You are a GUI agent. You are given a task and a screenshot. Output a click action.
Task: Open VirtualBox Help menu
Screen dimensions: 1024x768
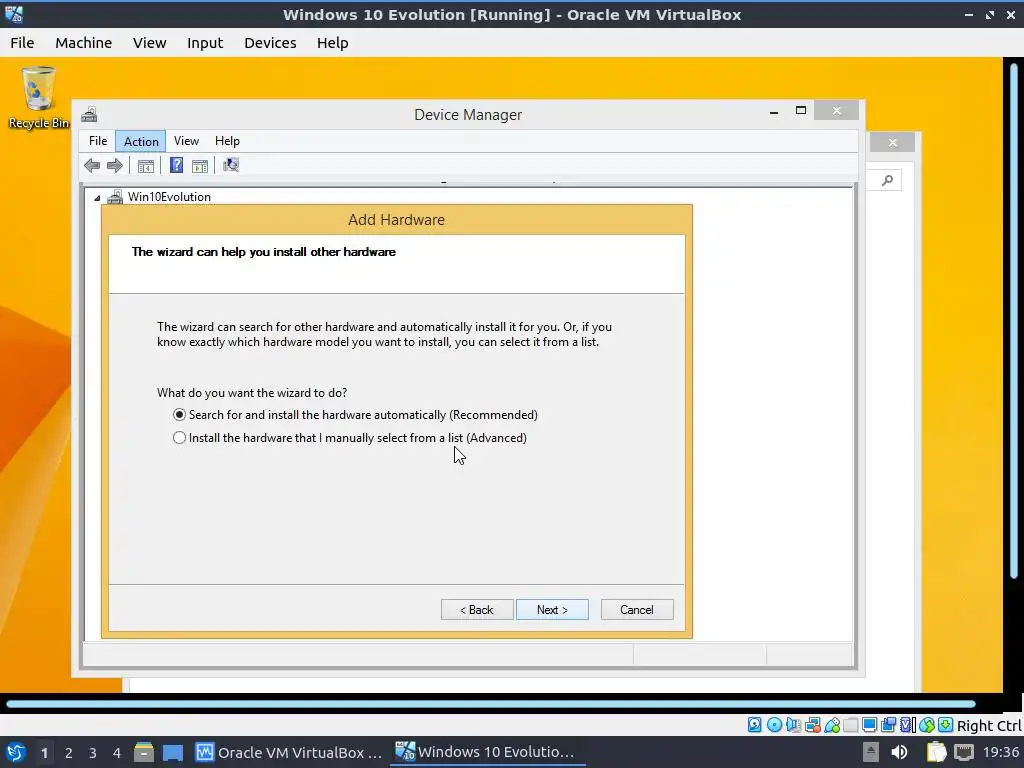332,43
